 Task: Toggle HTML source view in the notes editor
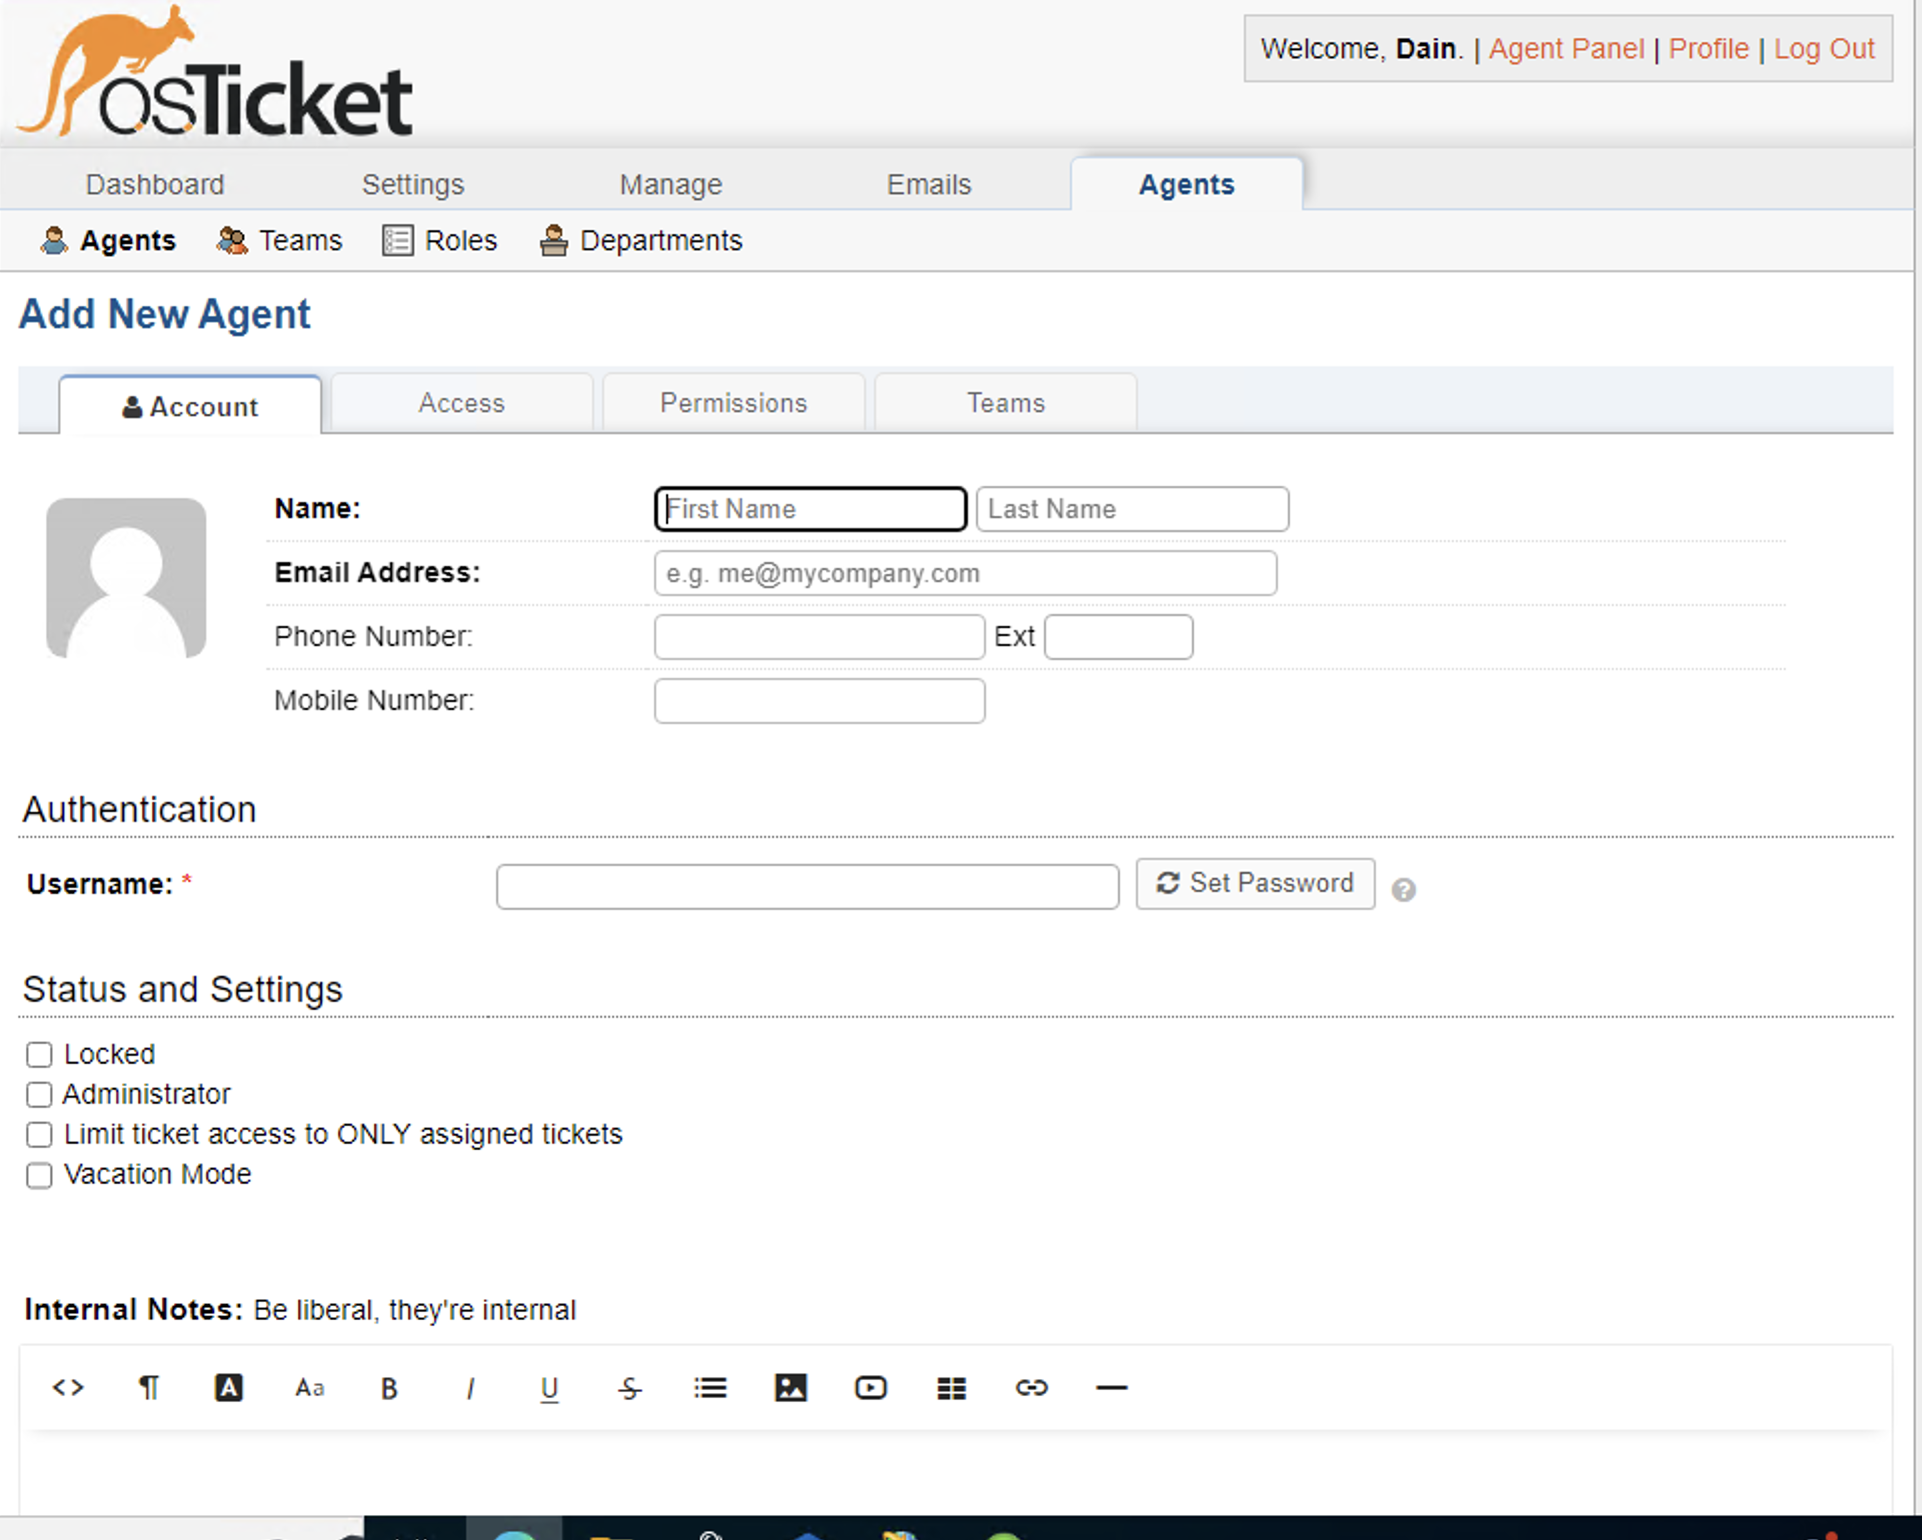pos(66,1388)
